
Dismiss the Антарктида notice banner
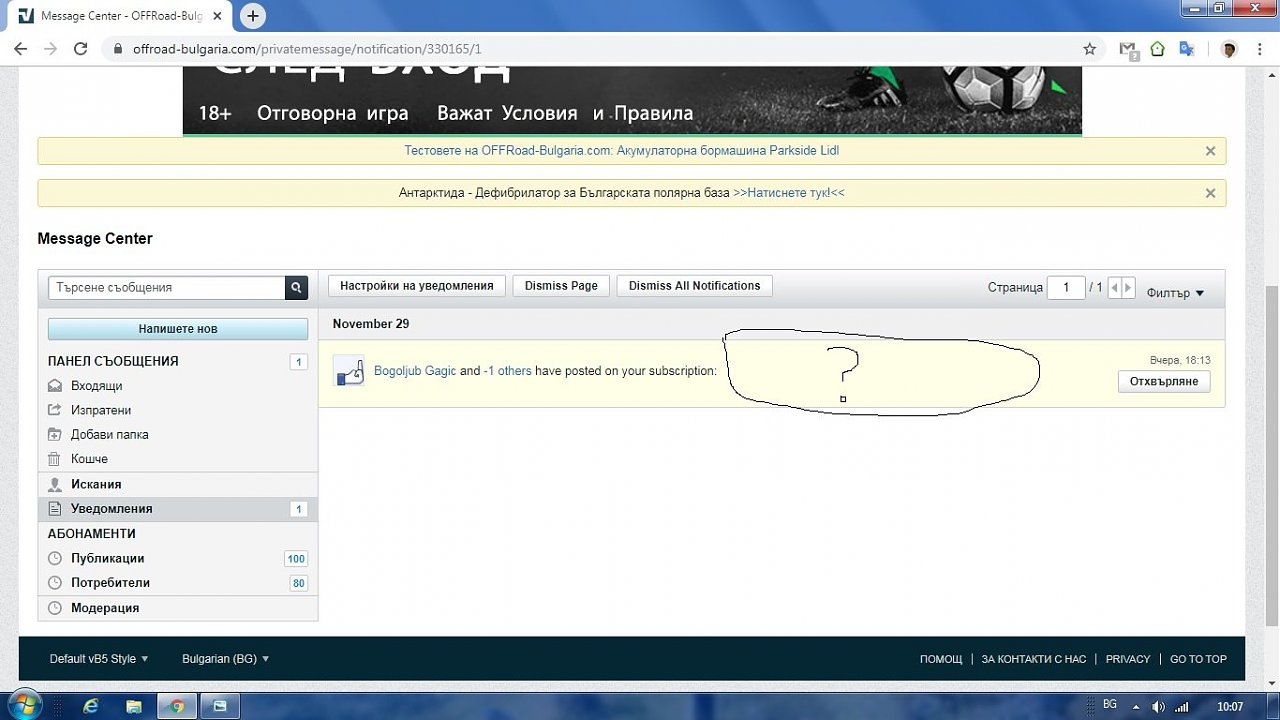tap(1210, 193)
